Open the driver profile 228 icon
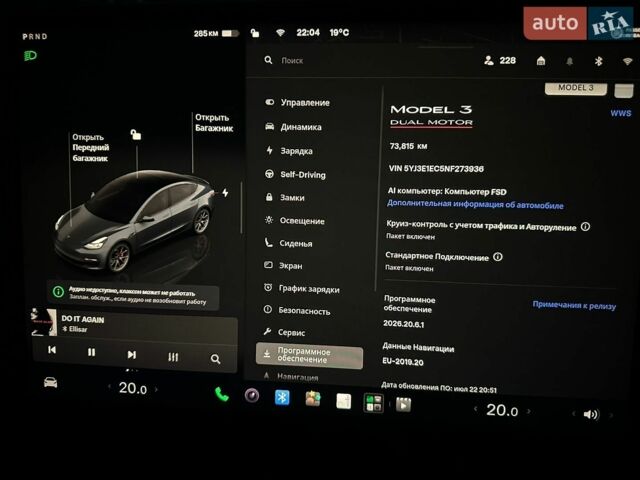Screen dimensions: 640x480 click(500, 60)
